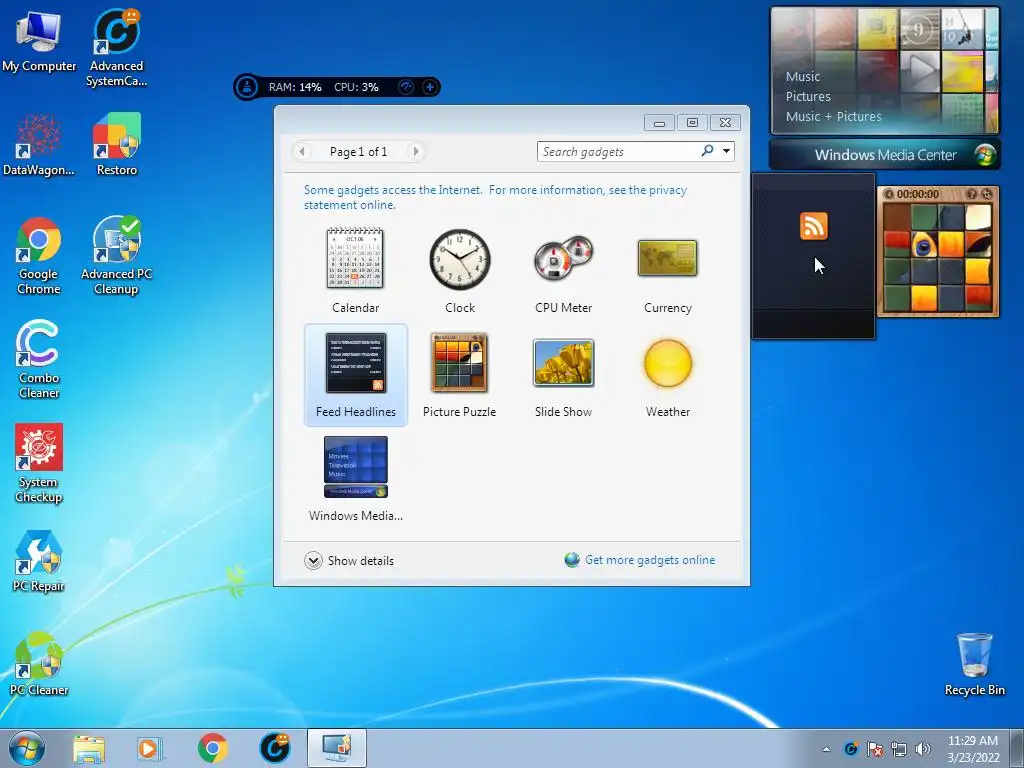
Task: Select the Currency gadget
Action: coord(667,271)
